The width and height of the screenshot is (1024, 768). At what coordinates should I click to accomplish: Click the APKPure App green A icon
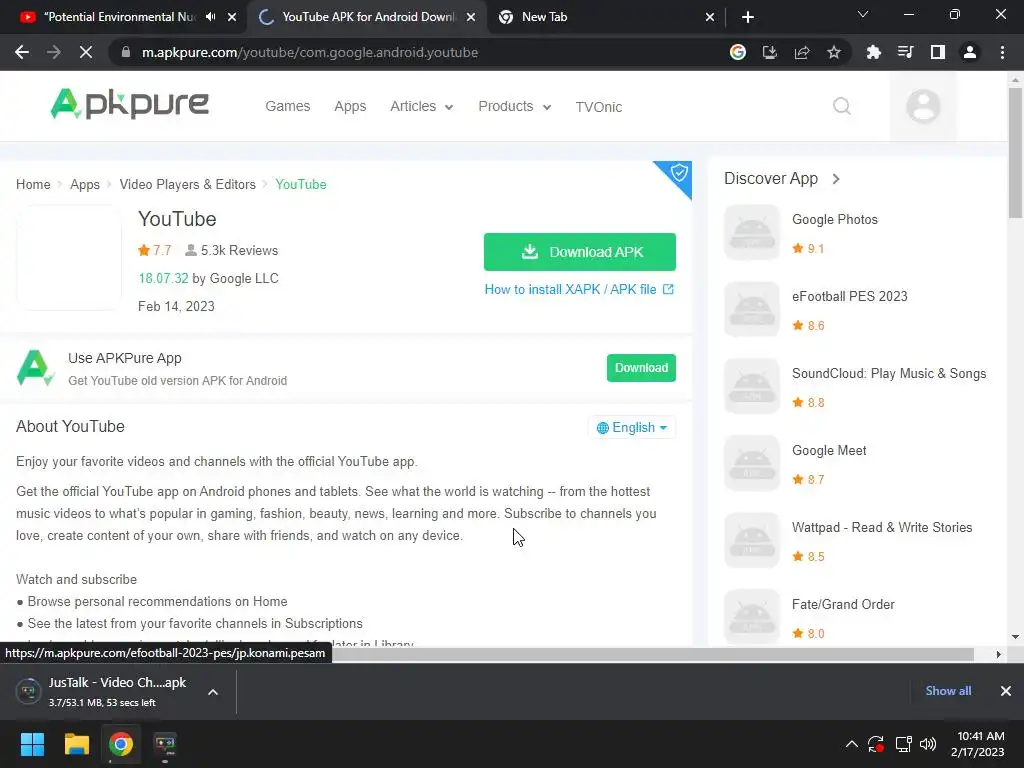point(35,368)
